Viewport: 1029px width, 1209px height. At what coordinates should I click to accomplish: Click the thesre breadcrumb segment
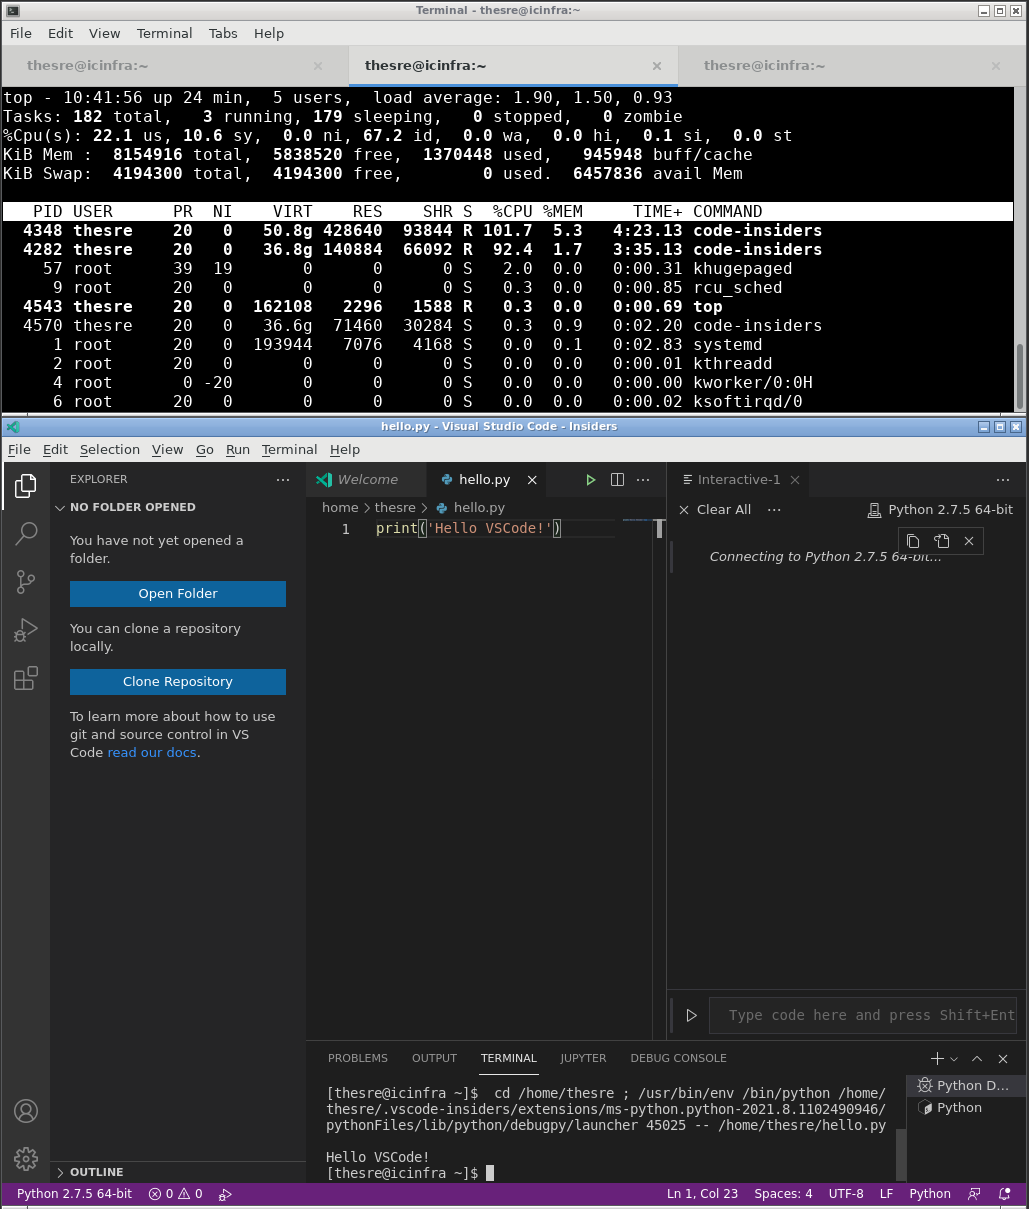[395, 508]
